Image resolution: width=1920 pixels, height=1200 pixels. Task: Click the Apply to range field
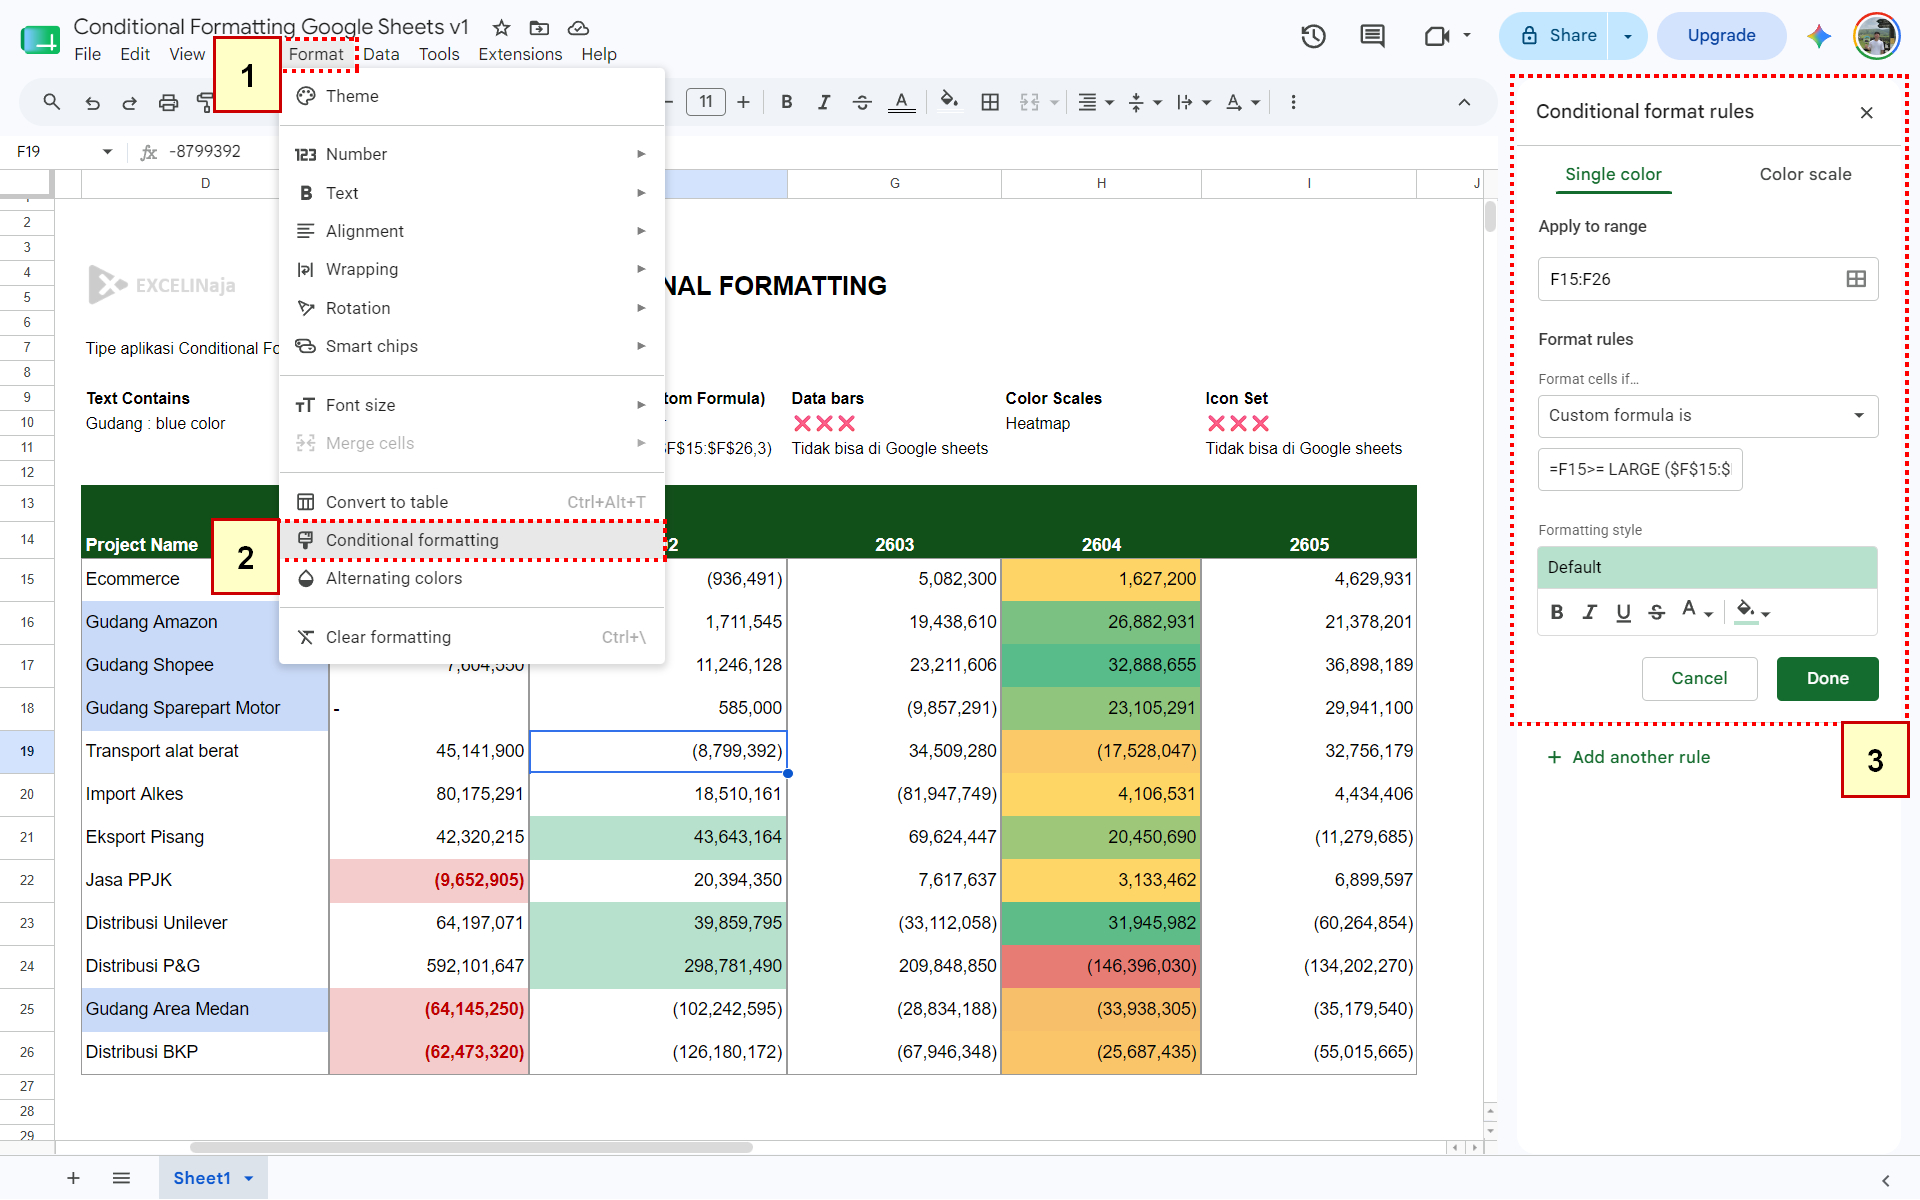coord(1707,279)
